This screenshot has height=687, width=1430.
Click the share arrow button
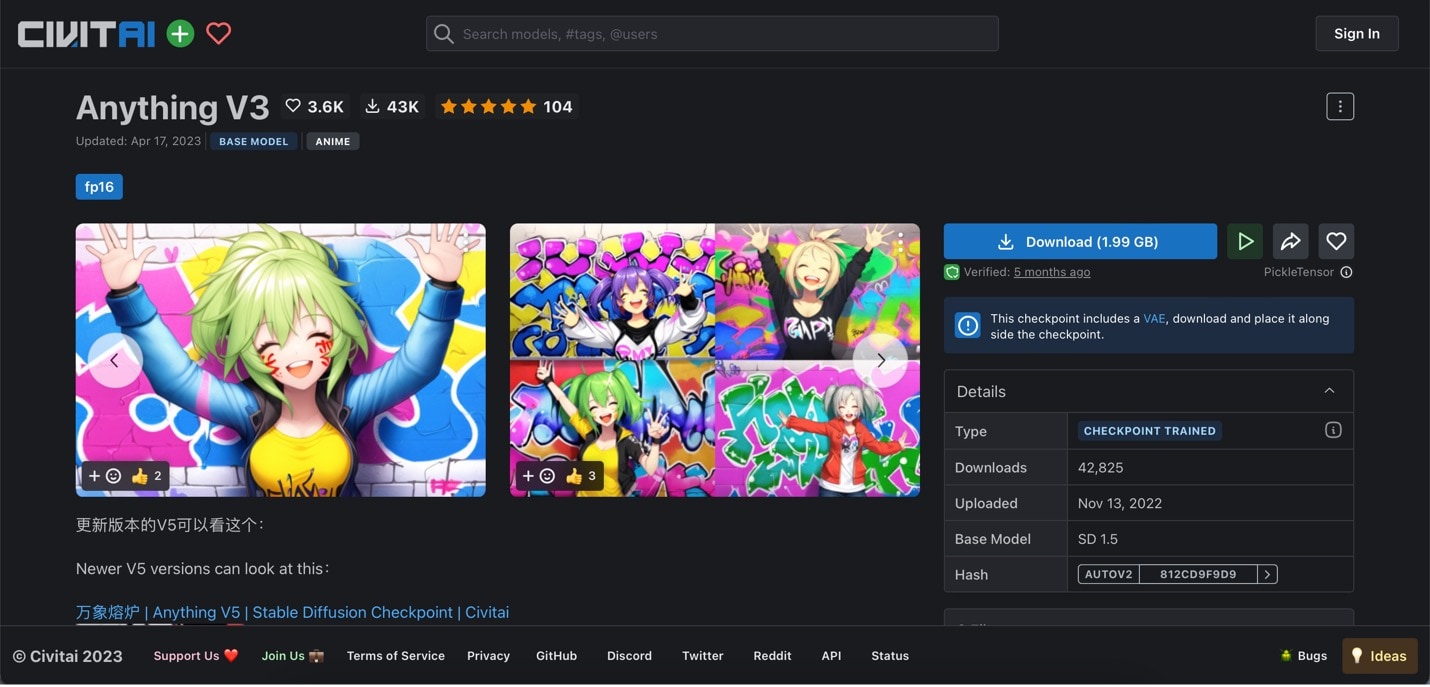point(1290,242)
